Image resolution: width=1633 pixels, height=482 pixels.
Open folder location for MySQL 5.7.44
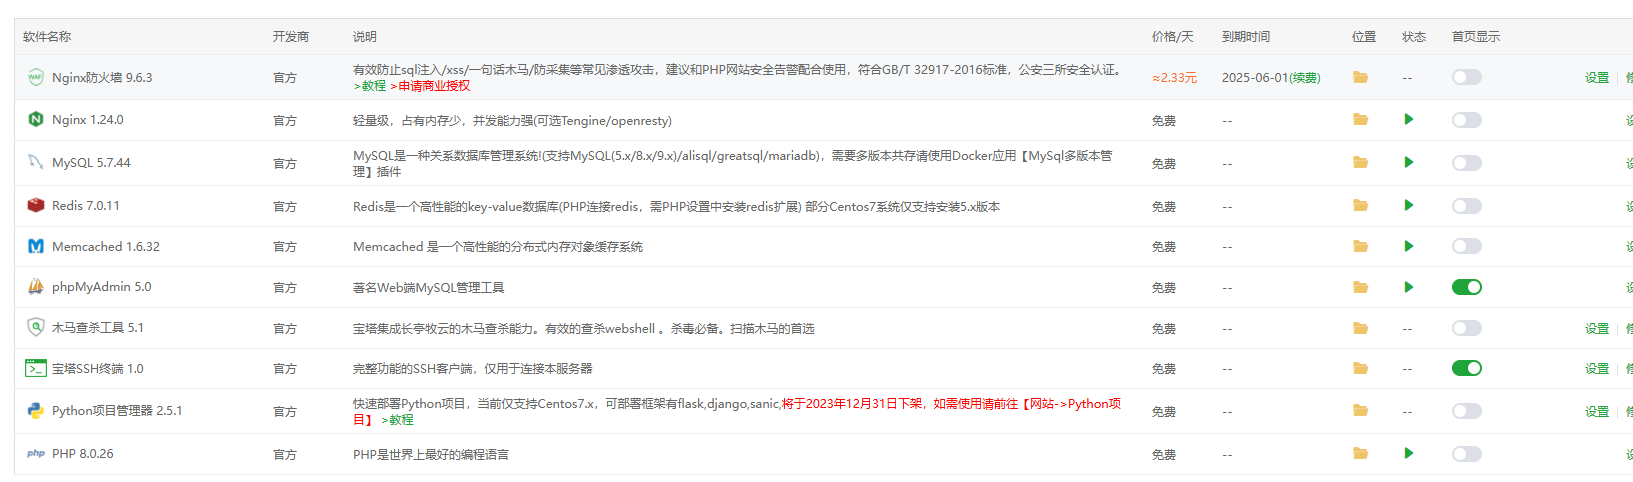1360,162
